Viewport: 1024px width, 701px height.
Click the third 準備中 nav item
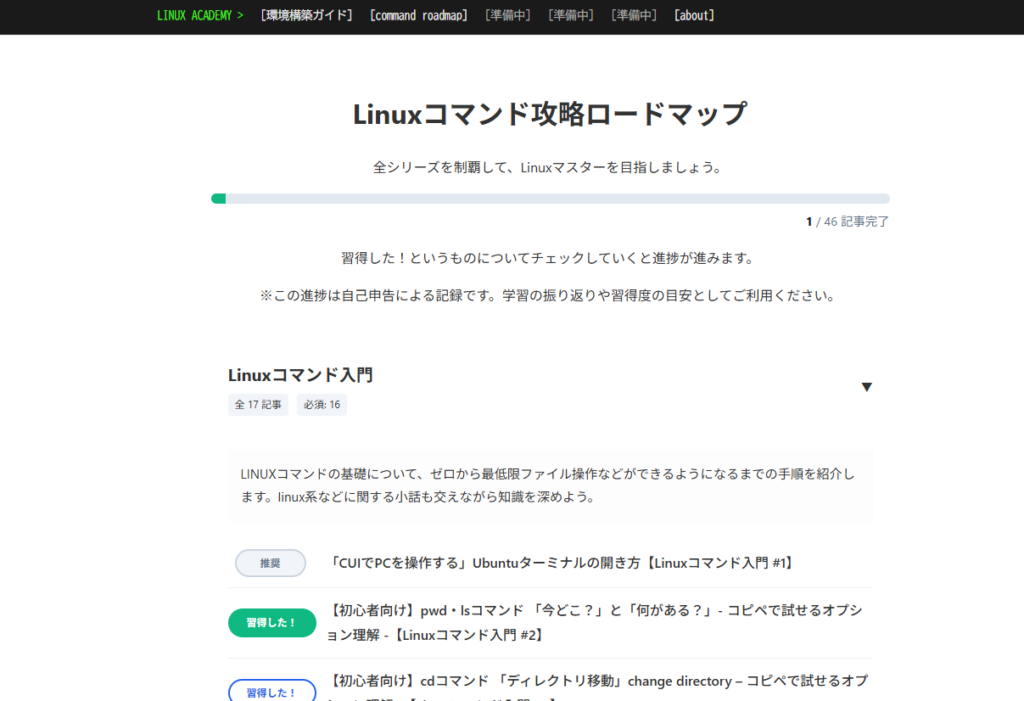pos(633,15)
